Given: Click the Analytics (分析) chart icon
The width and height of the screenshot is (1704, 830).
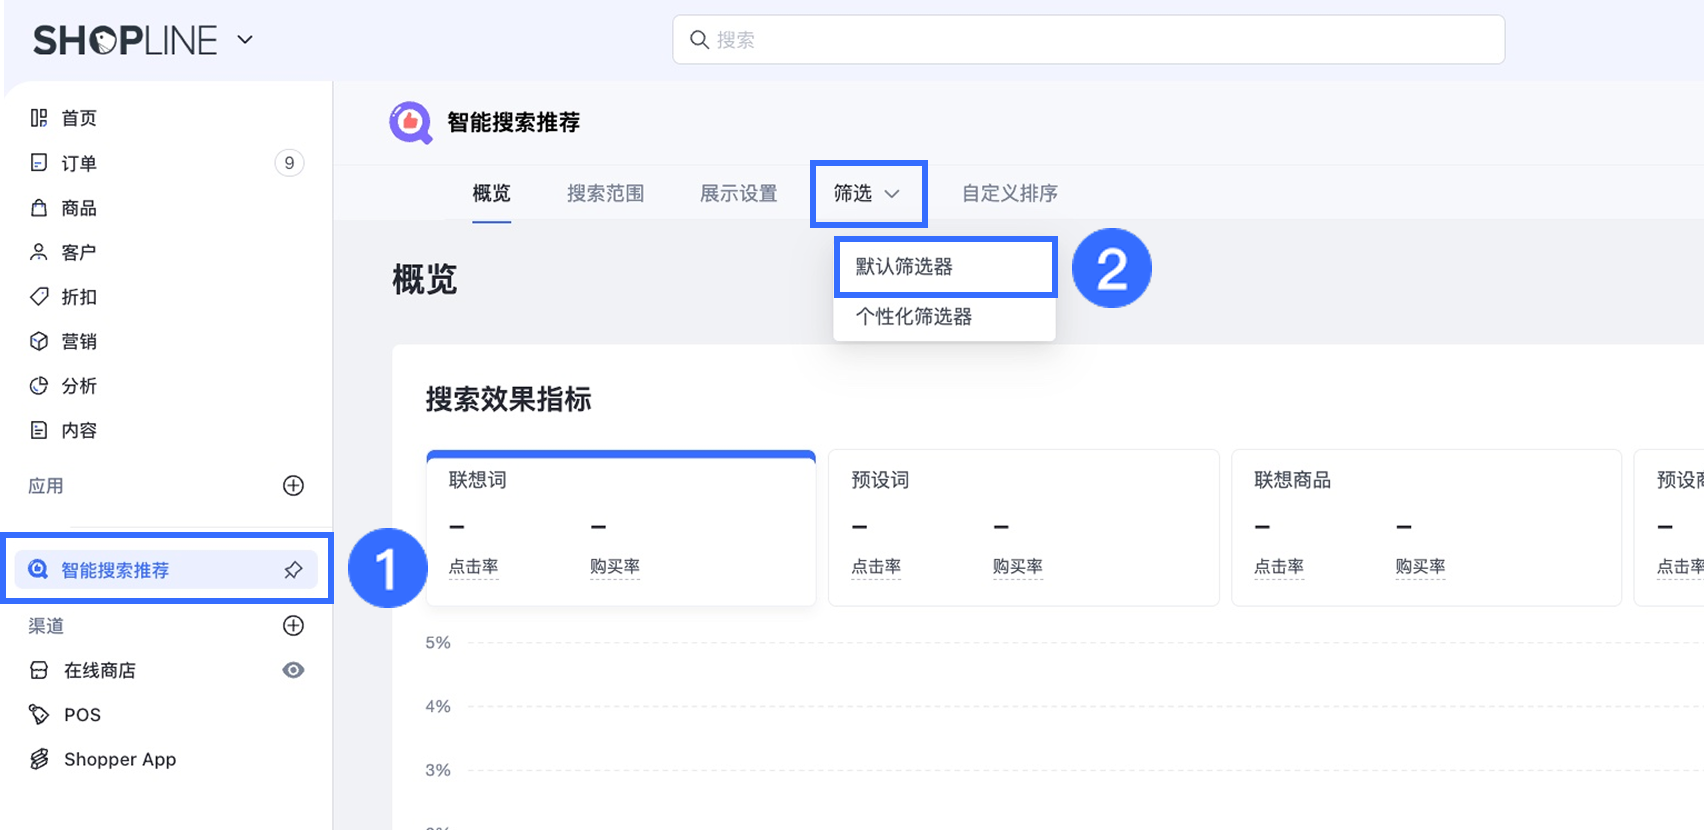Looking at the screenshot, I should point(39,386).
